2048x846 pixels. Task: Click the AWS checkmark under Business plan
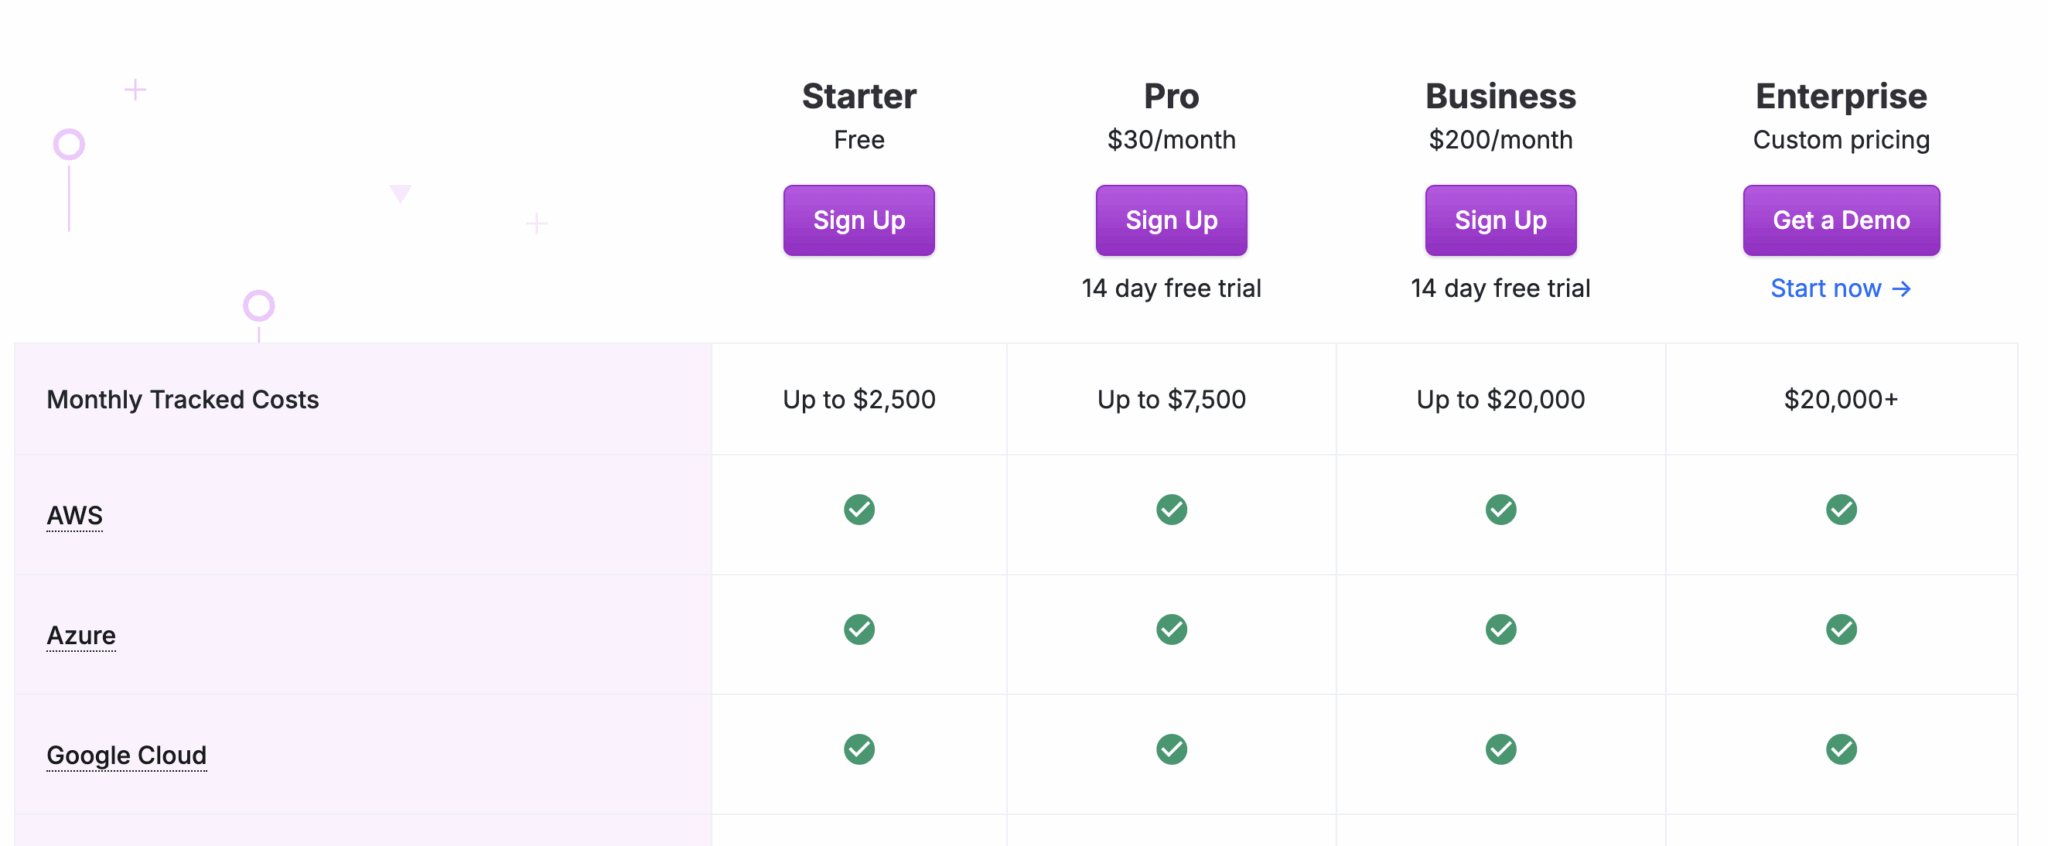[1500, 510]
